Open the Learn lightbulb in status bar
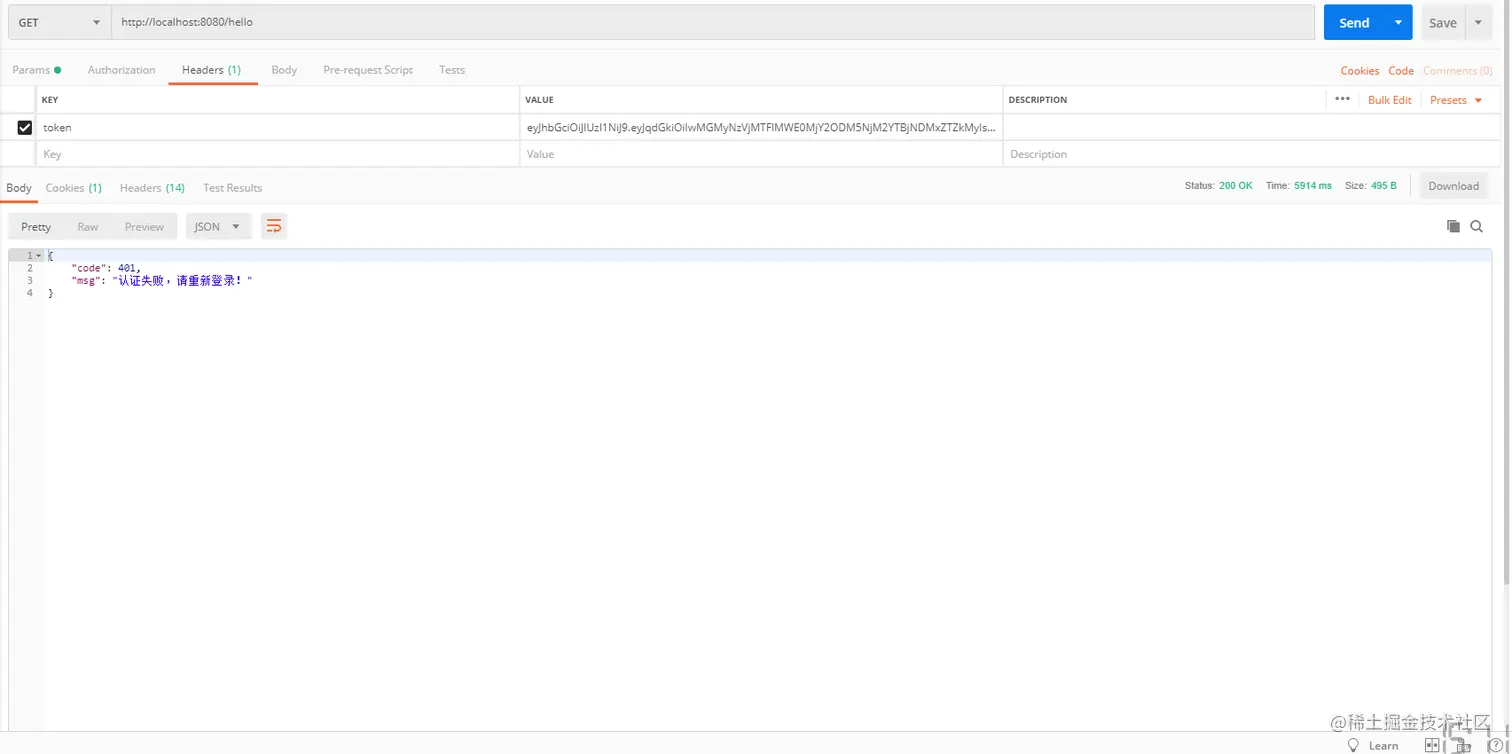The image size is (1512, 754). 1353,745
